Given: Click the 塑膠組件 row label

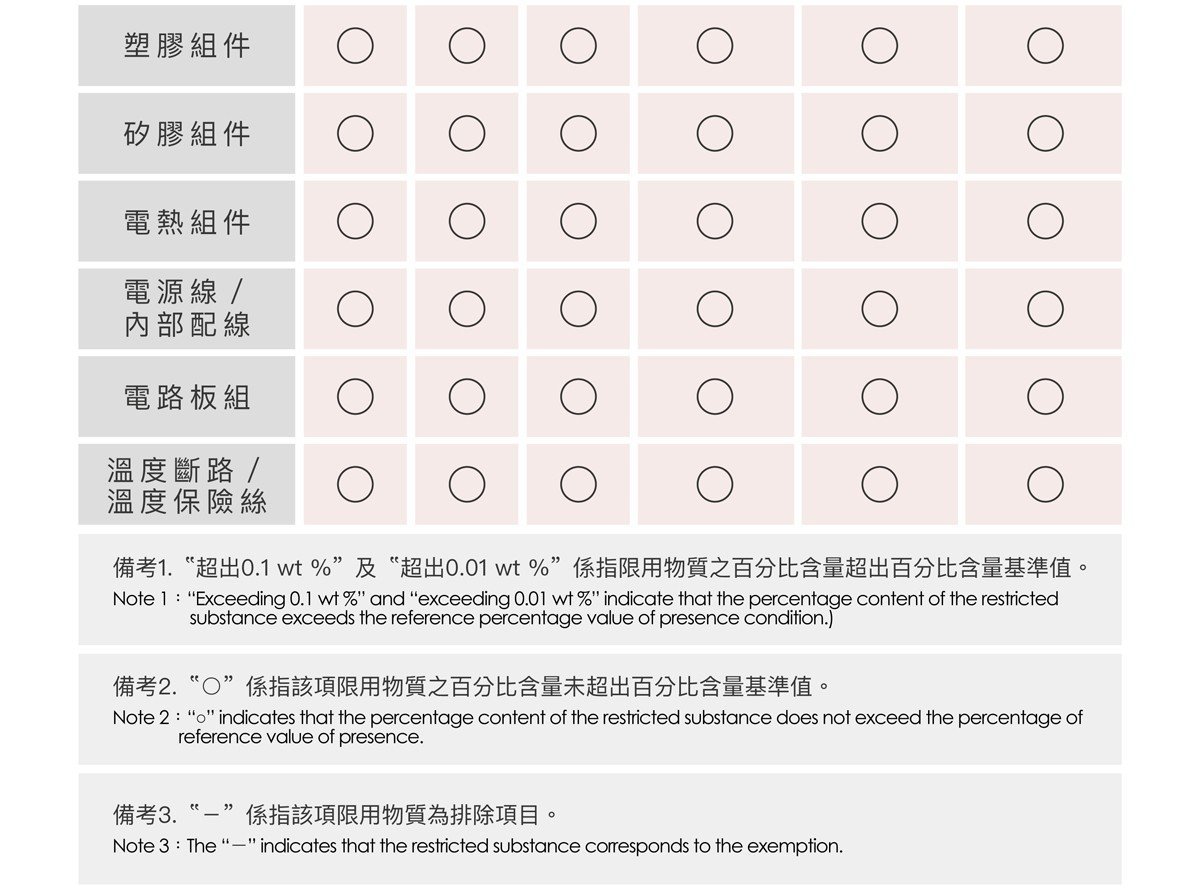Looking at the screenshot, I should pyautogui.click(x=187, y=46).
